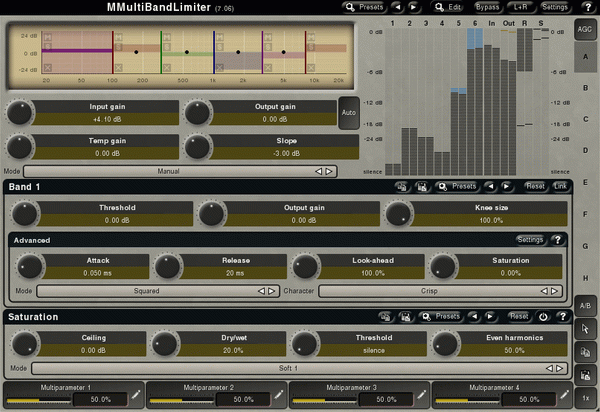Select preset slot C

585,119
